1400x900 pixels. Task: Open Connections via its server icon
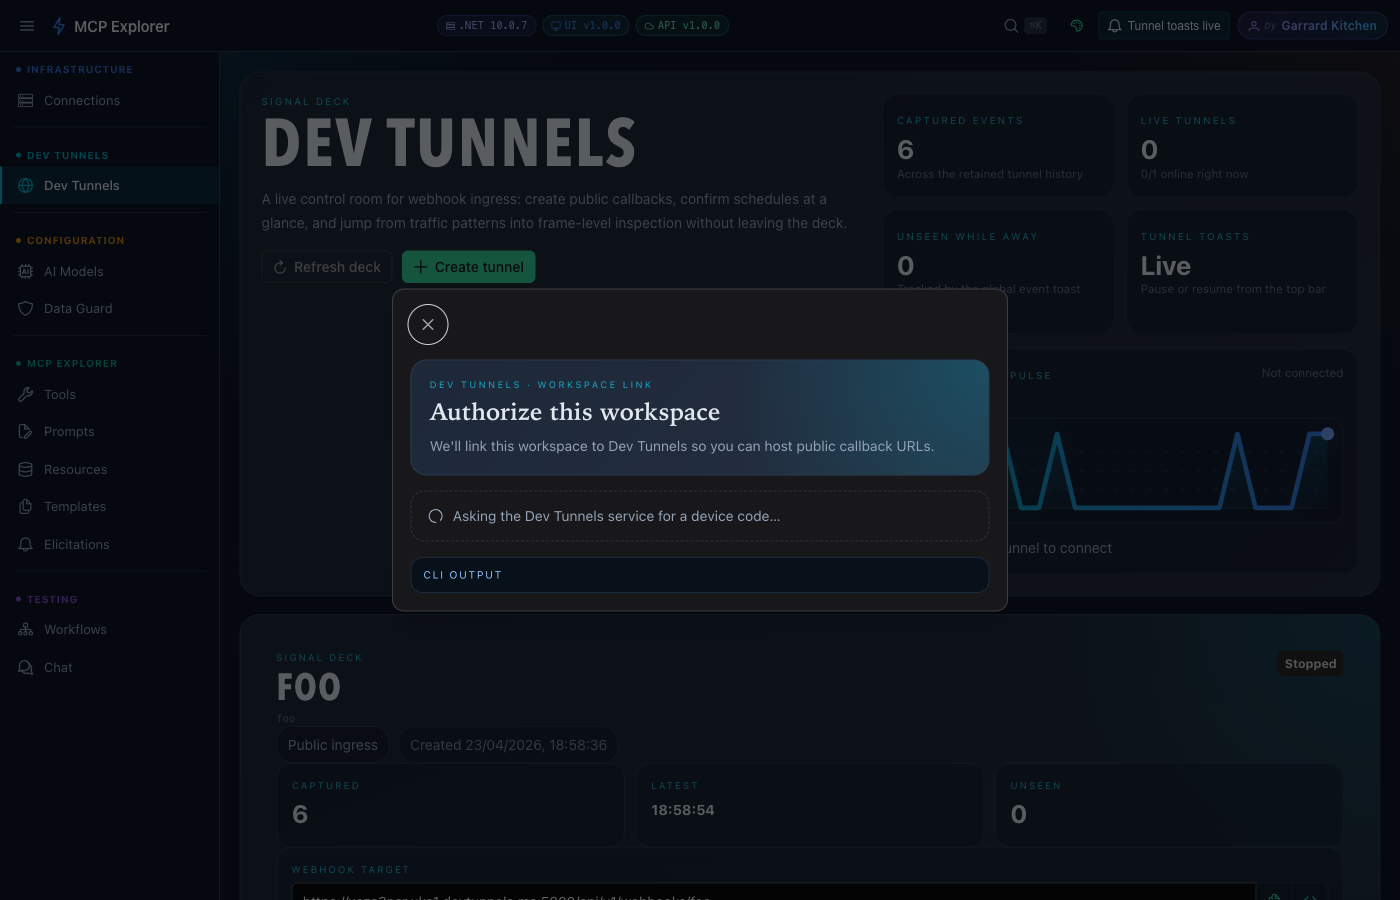(x=26, y=101)
